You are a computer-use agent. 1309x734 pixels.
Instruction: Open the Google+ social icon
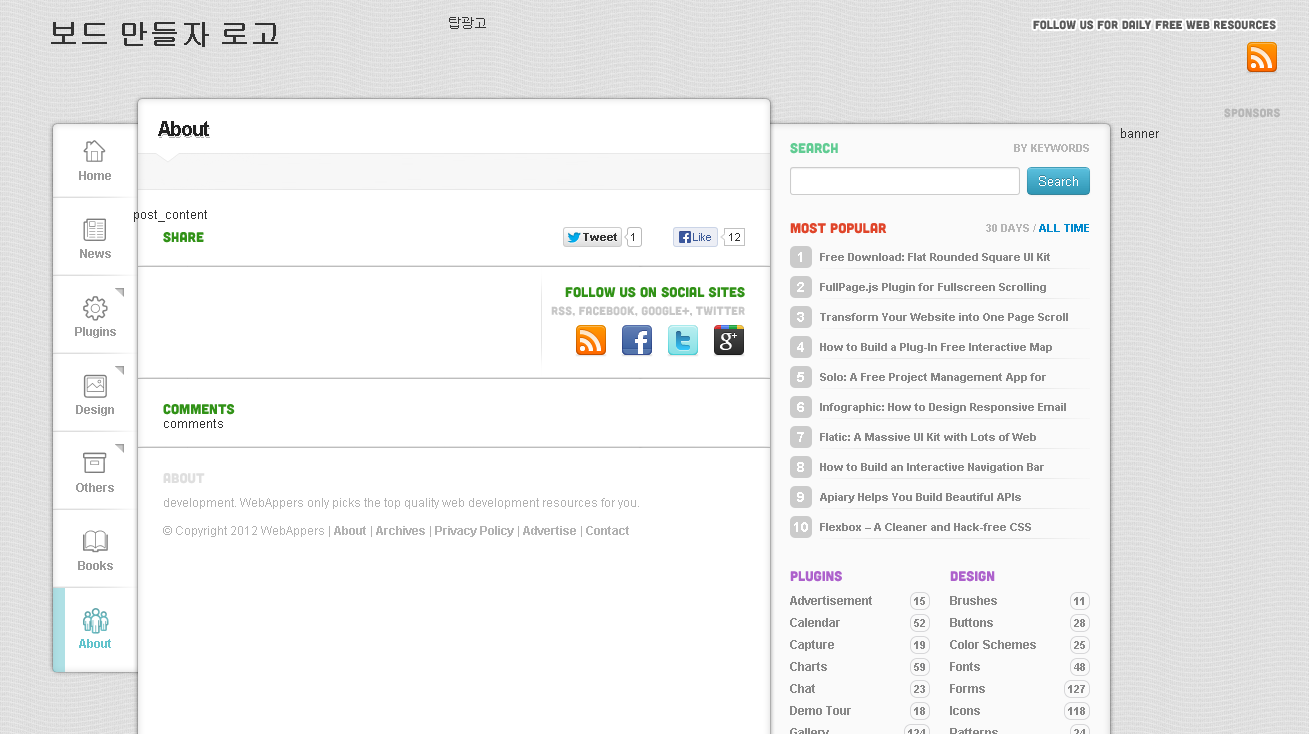pos(729,341)
